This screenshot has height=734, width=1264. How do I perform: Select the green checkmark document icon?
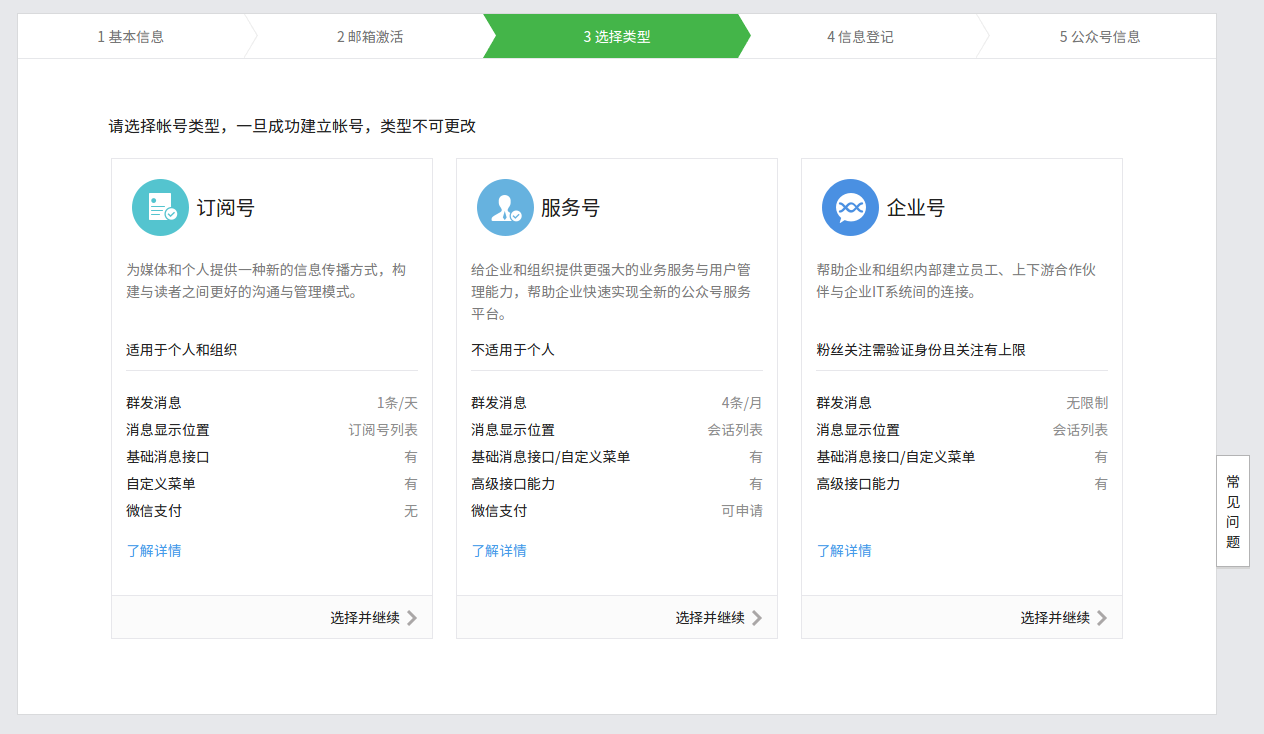point(160,207)
